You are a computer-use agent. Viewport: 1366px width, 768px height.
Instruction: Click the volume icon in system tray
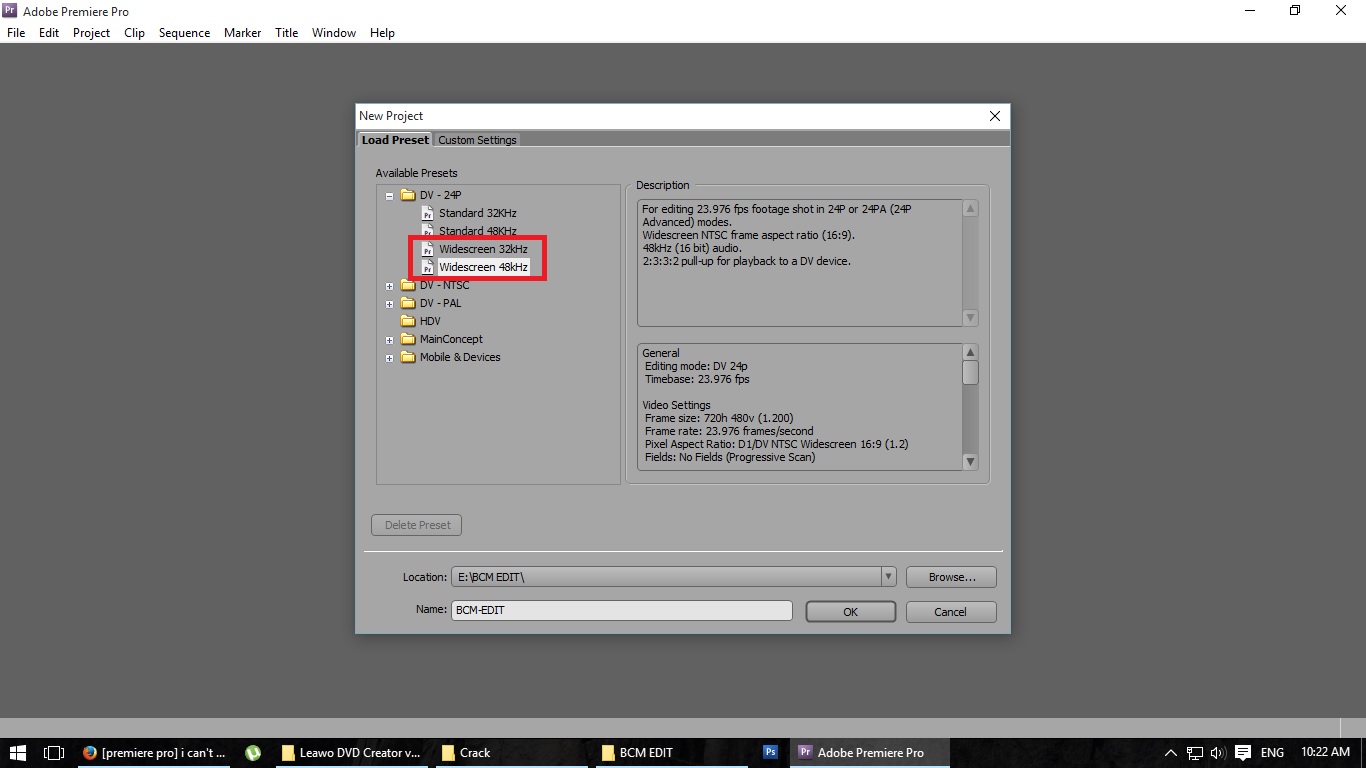1217,753
